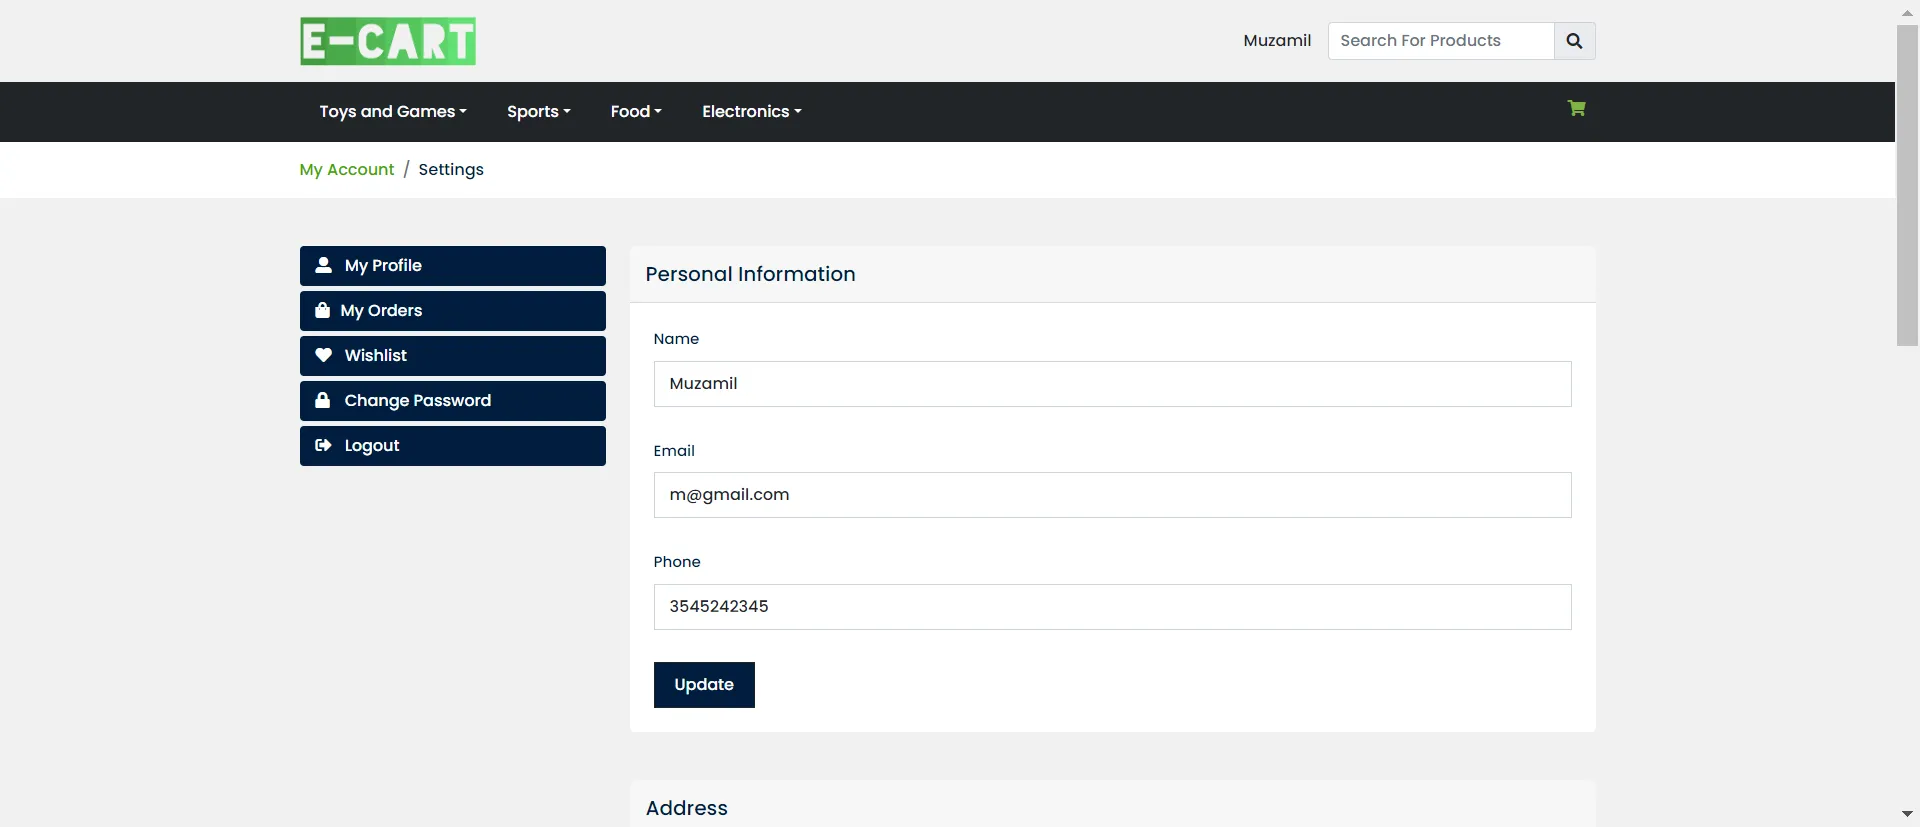
Task: Click the lock icon beside Change Password
Action: [322, 400]
